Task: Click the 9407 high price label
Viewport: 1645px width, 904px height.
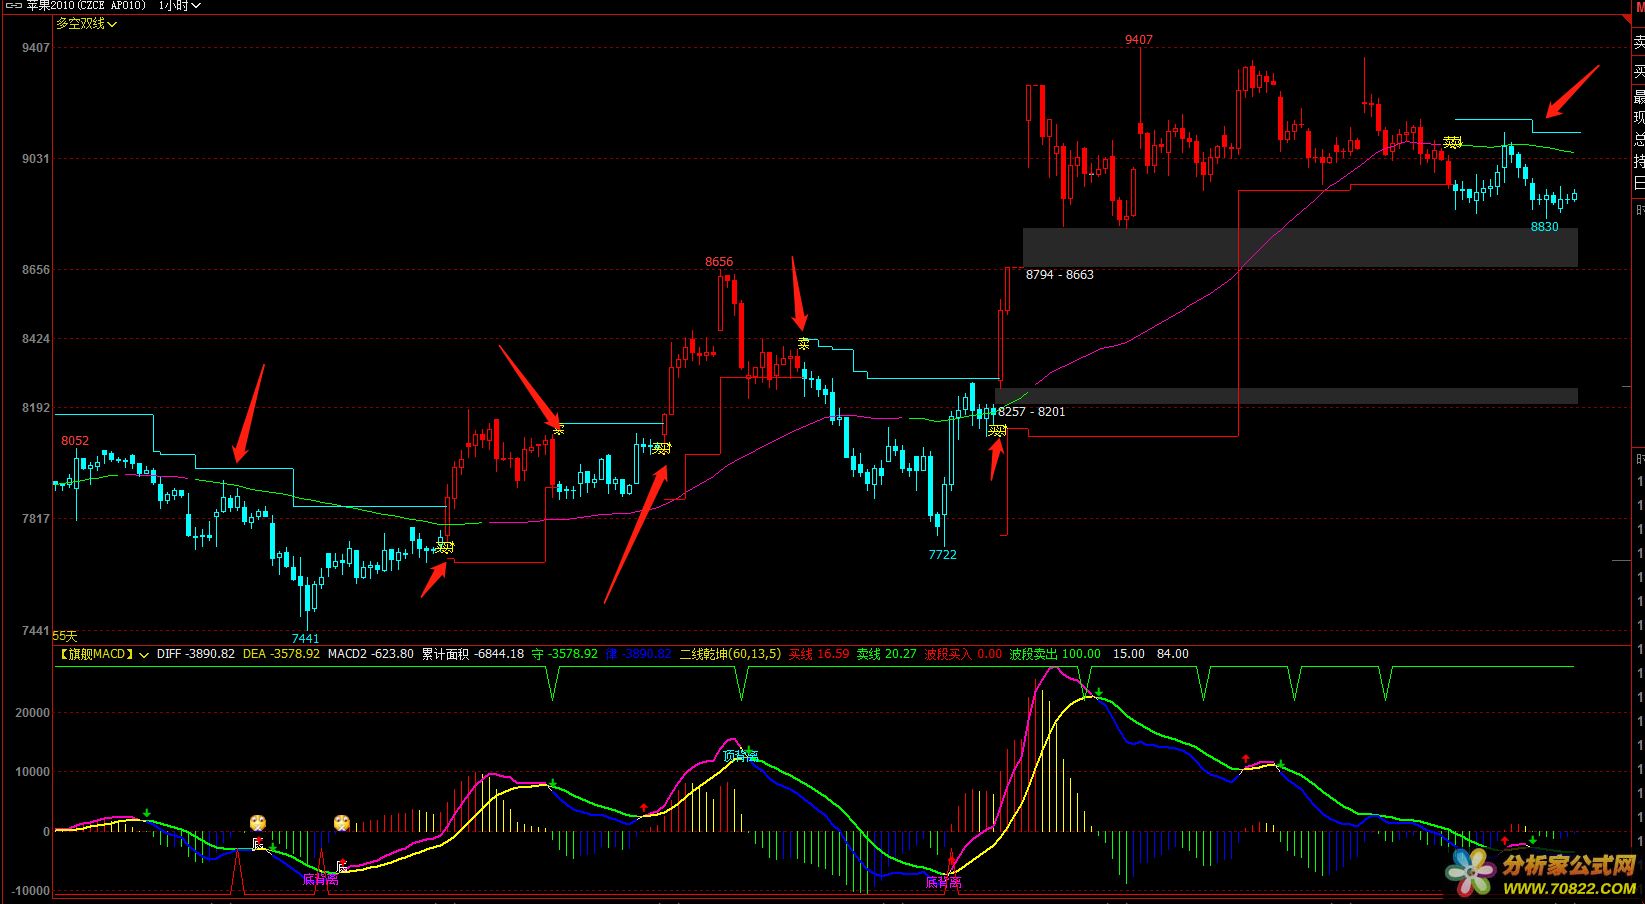Action: 1139,40
